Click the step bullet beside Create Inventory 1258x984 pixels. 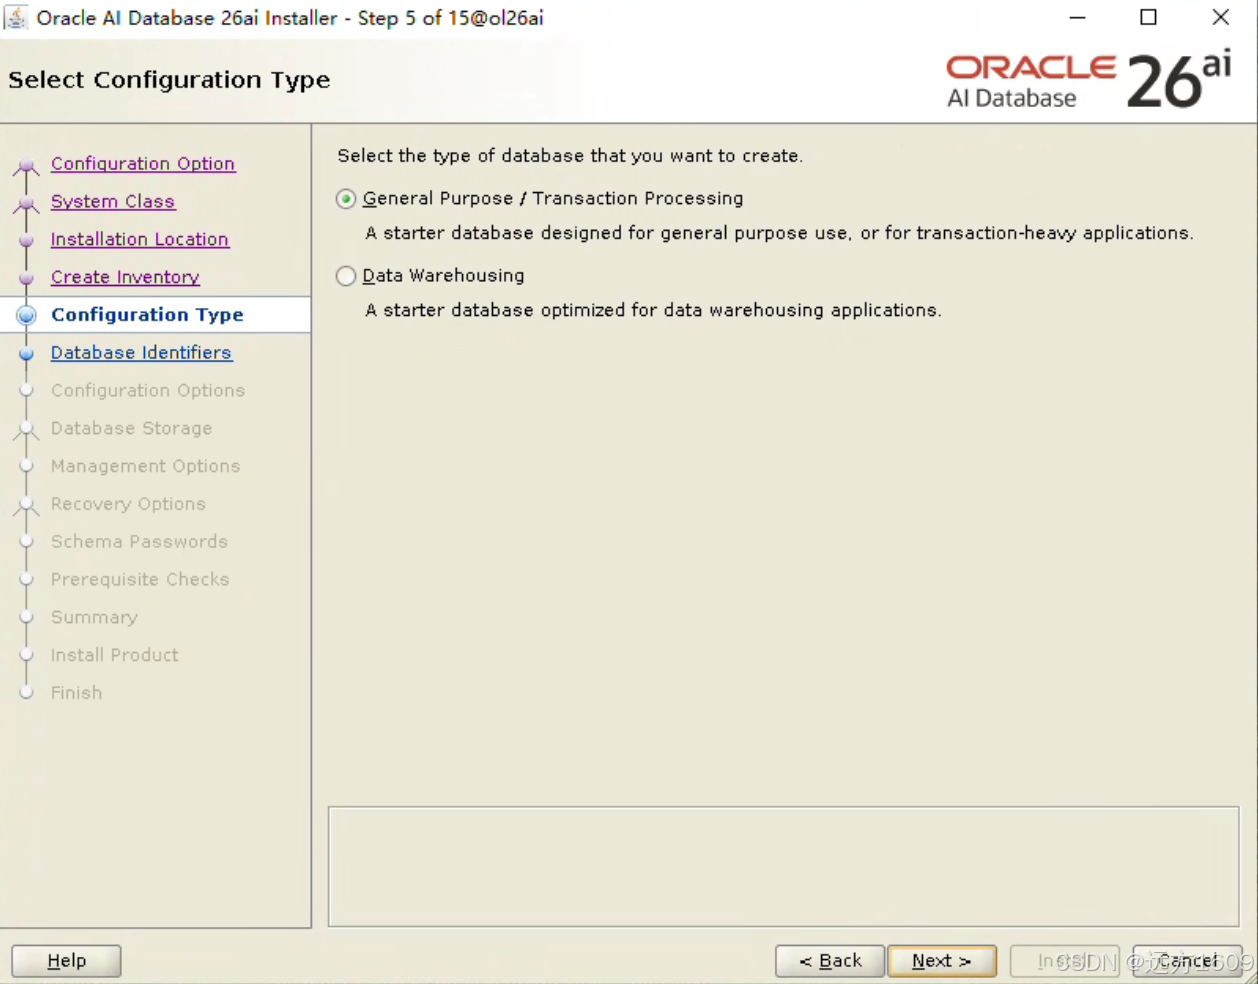tap(27, 278)
